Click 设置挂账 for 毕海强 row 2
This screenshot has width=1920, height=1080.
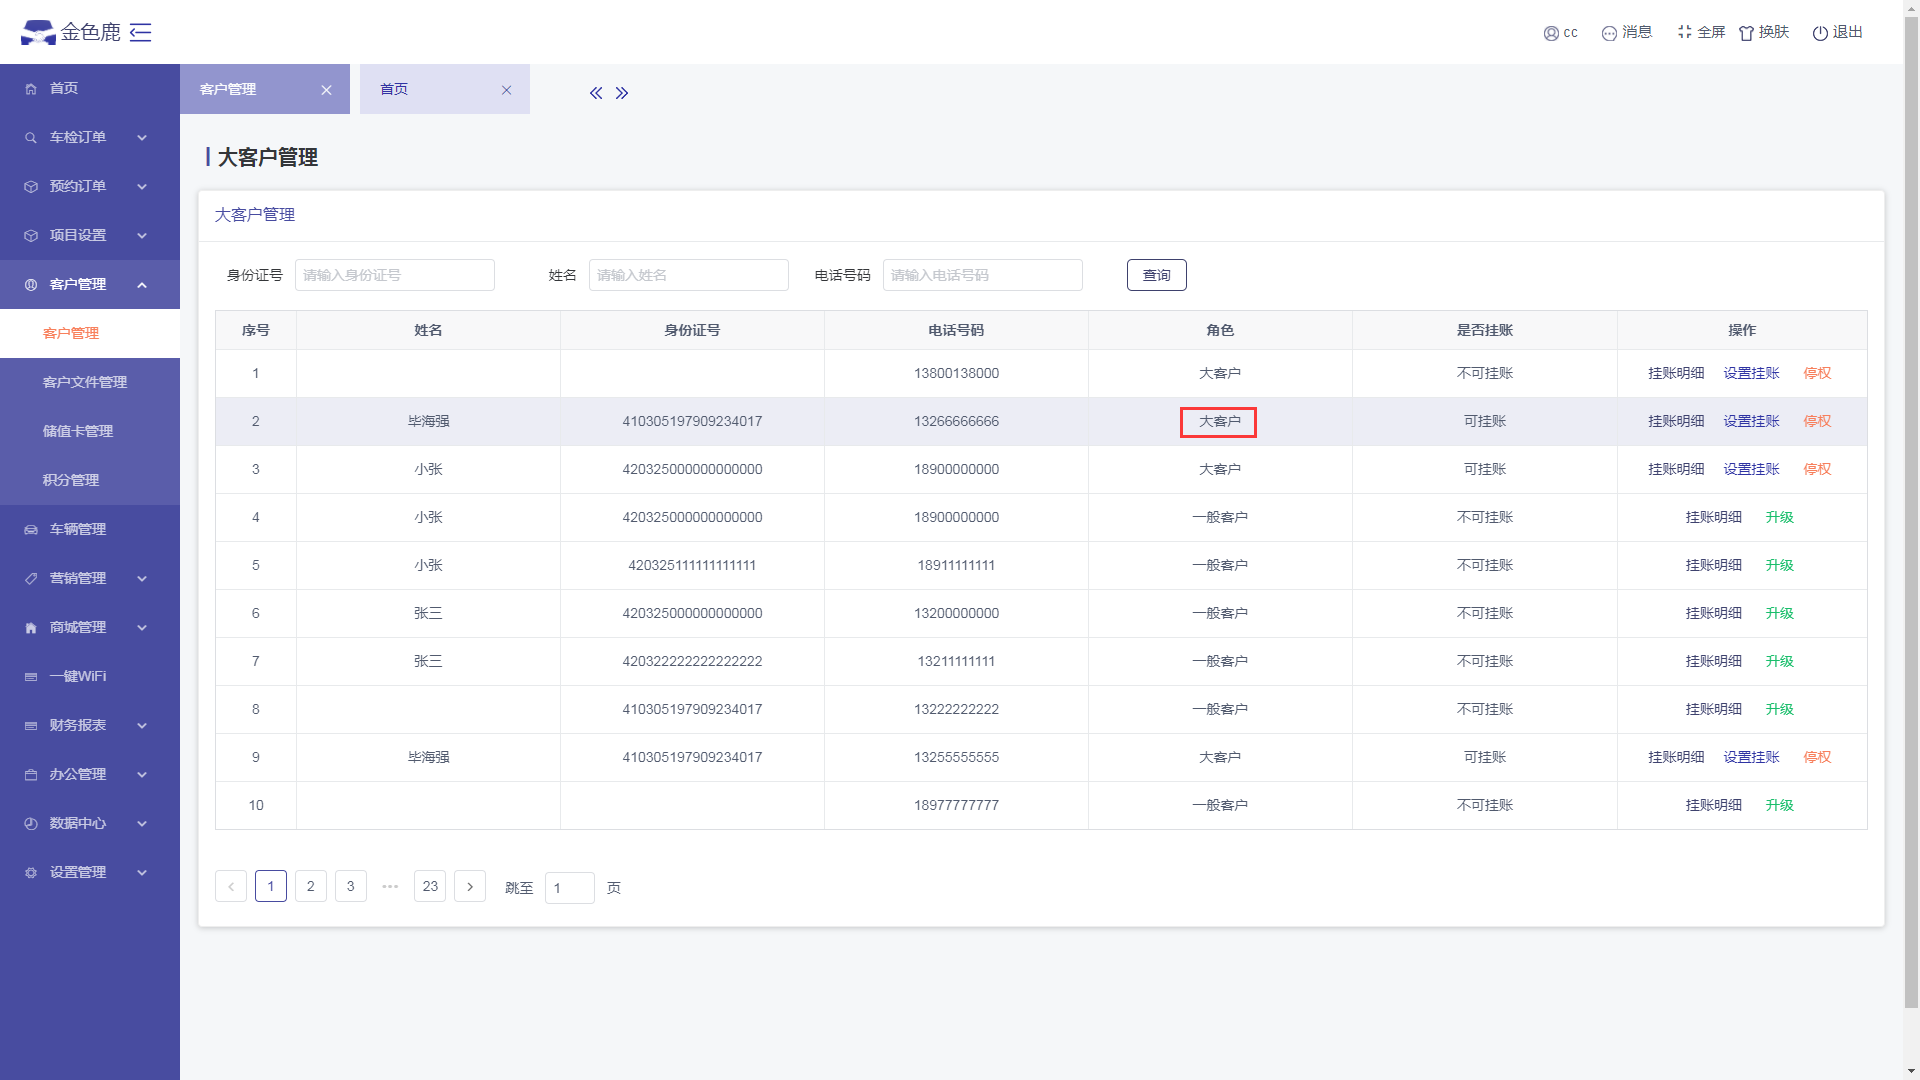(x=1751, y=421)
